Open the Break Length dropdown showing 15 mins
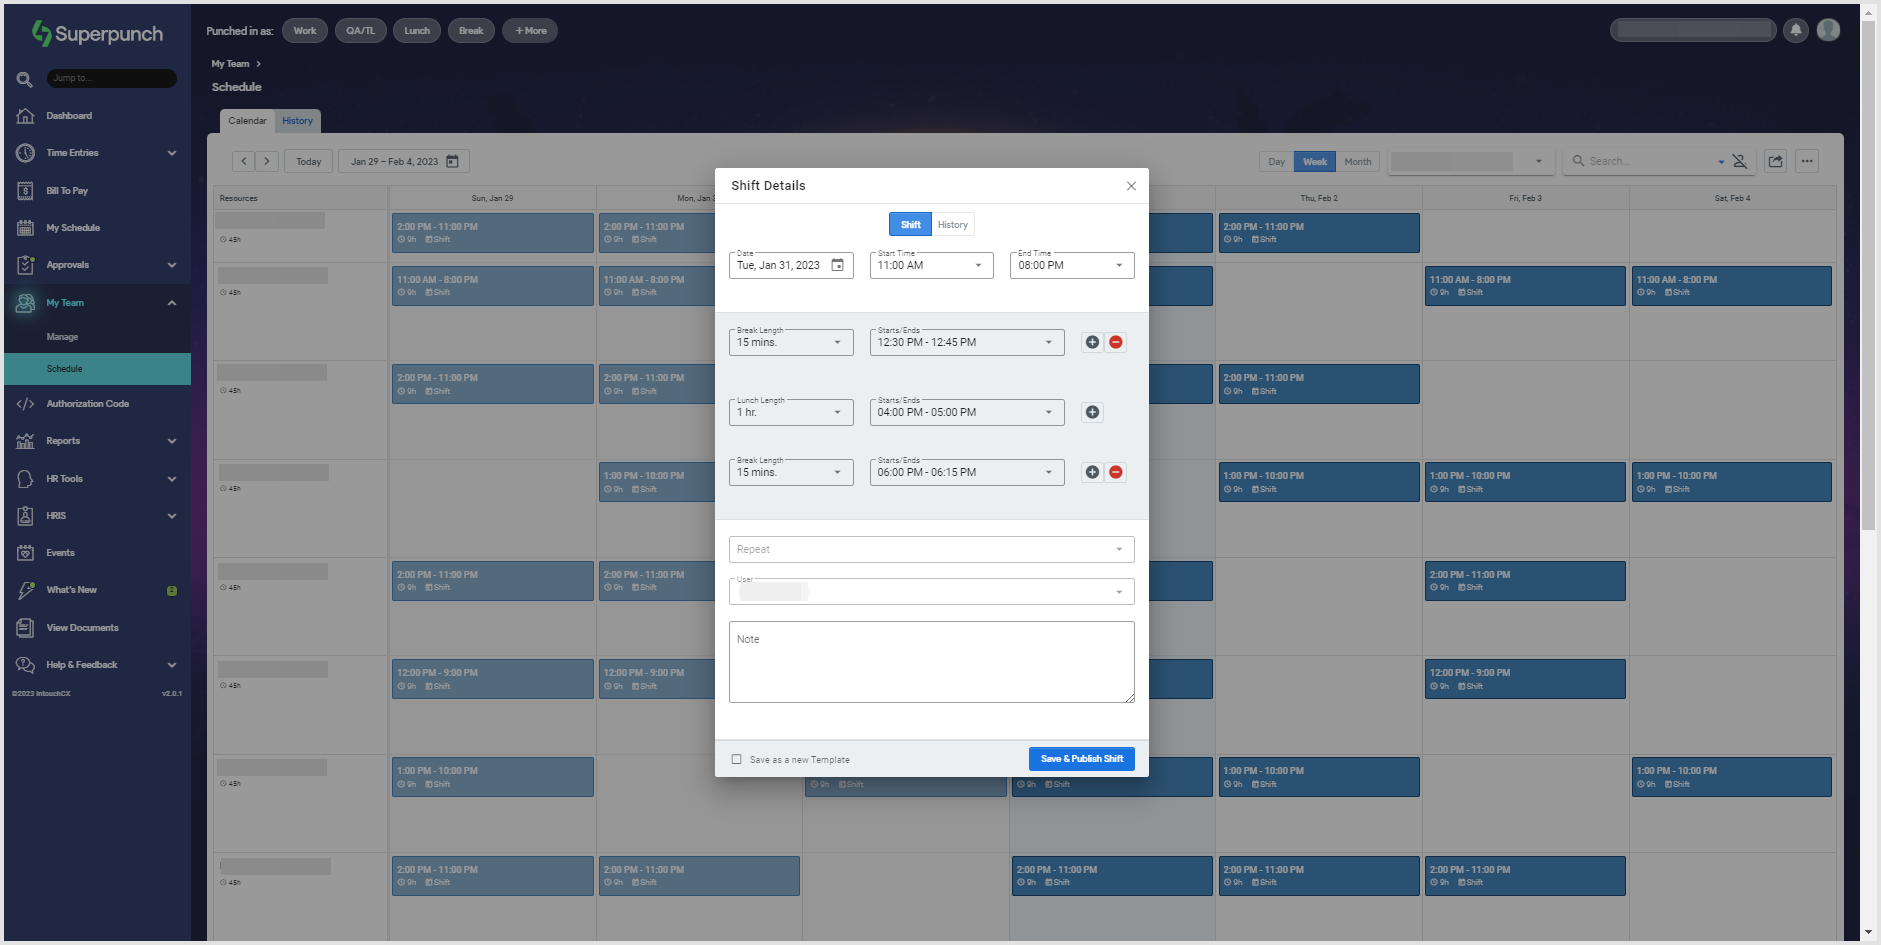 click(x=790, y=341)
